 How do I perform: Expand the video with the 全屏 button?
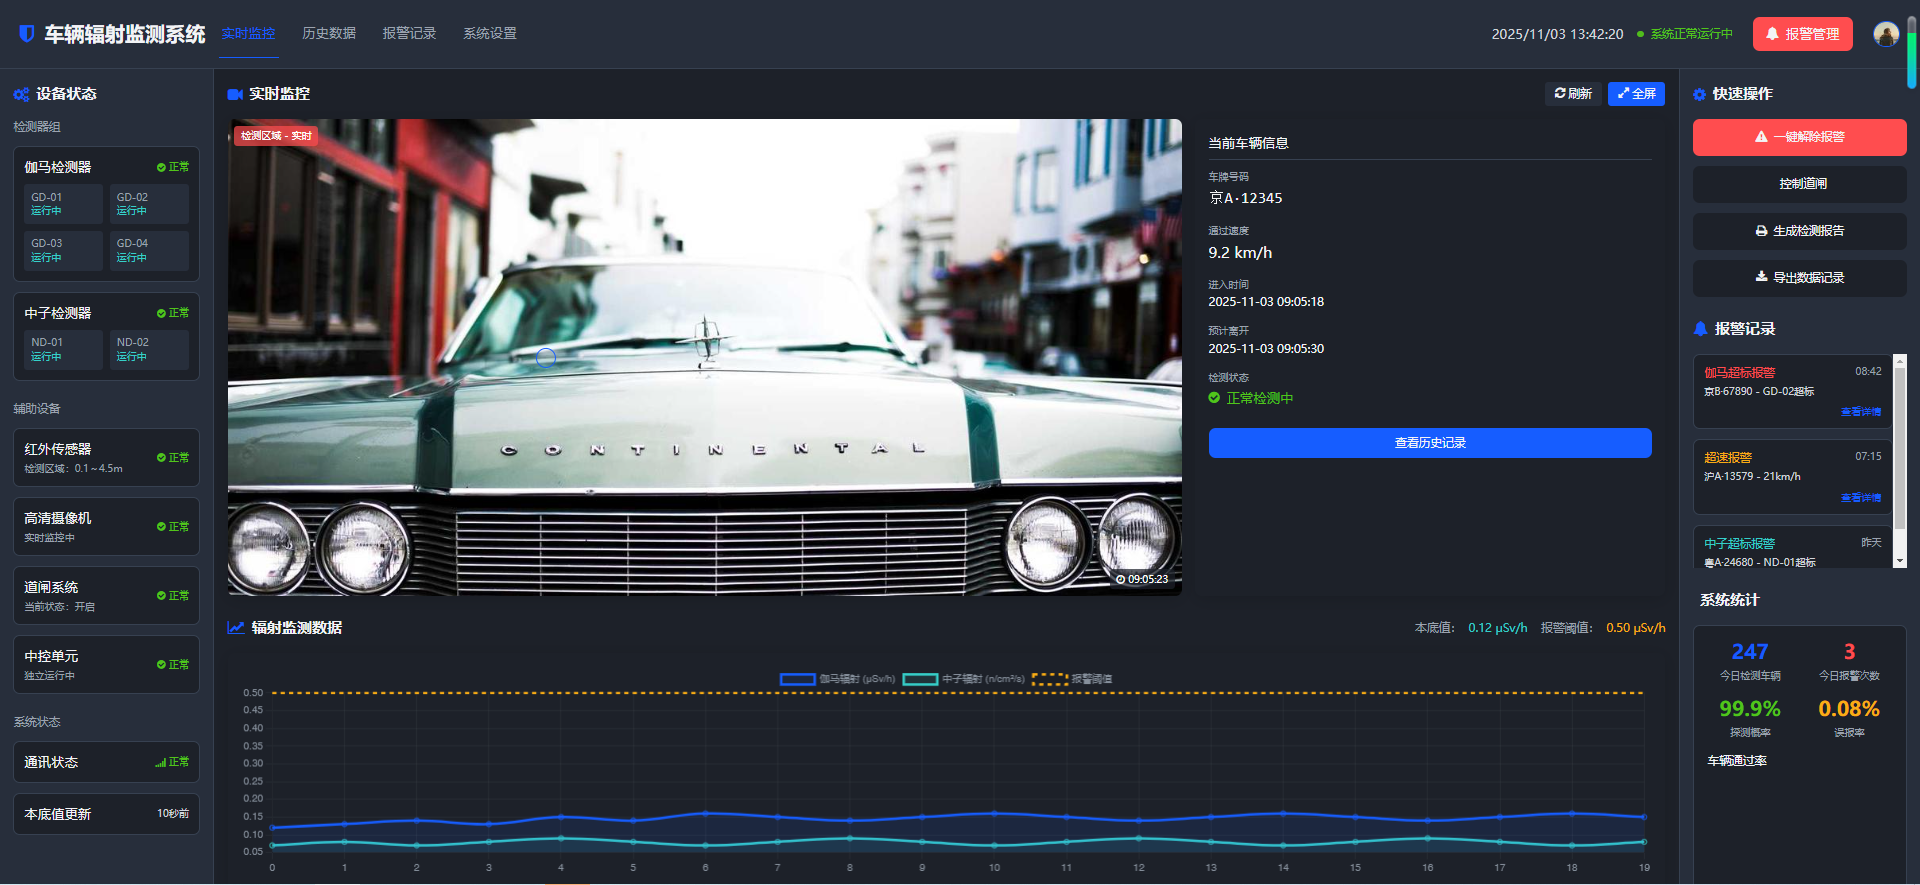tap(1636, 94)
